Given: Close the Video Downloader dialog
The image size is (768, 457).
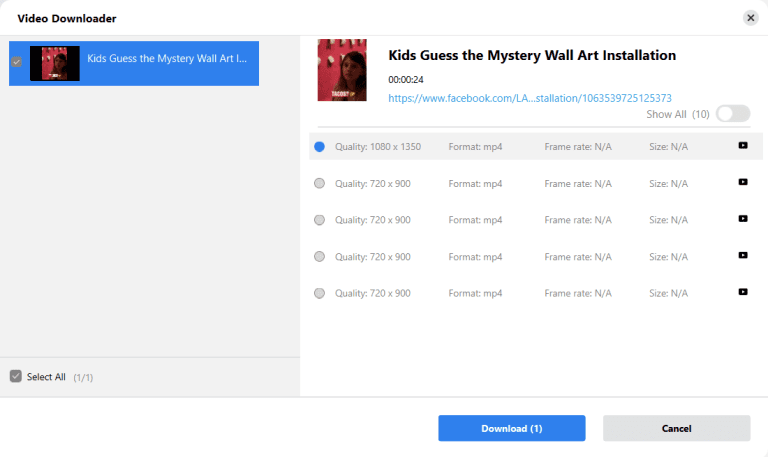Looking at the screenshot, I should pos(750,18).
